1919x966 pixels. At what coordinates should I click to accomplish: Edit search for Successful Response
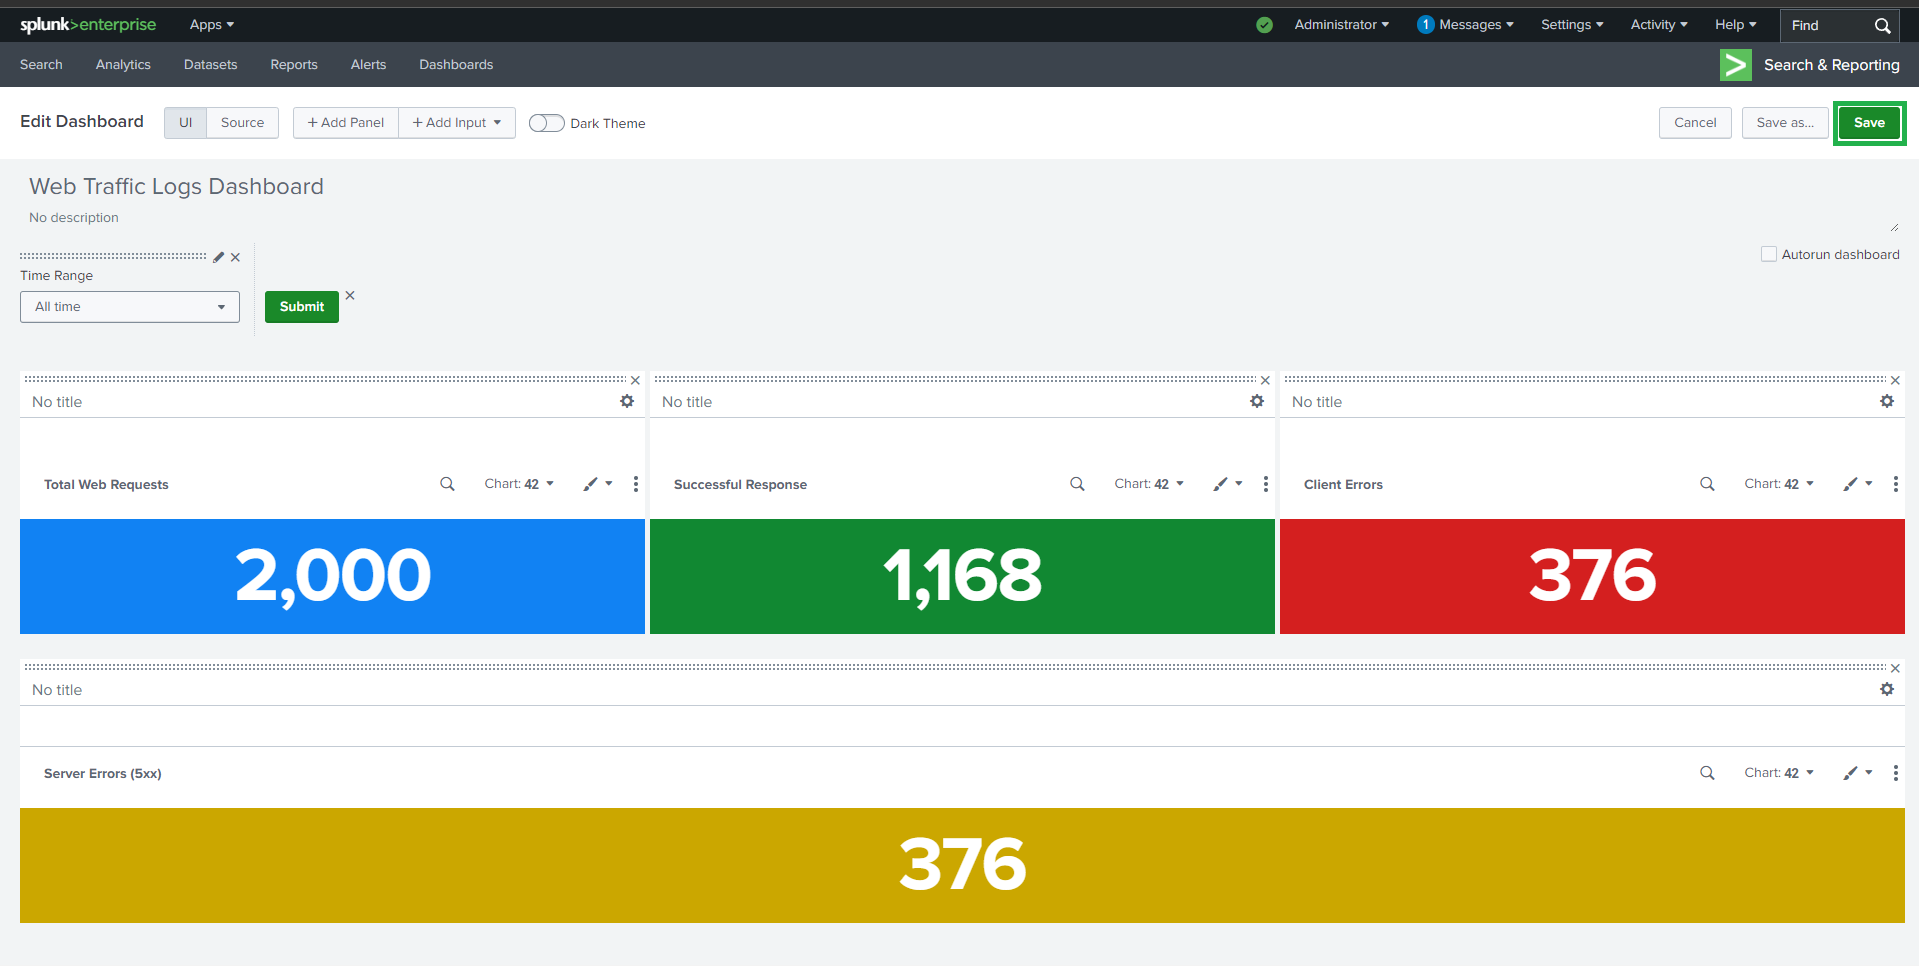click(x=1077, y=484)
